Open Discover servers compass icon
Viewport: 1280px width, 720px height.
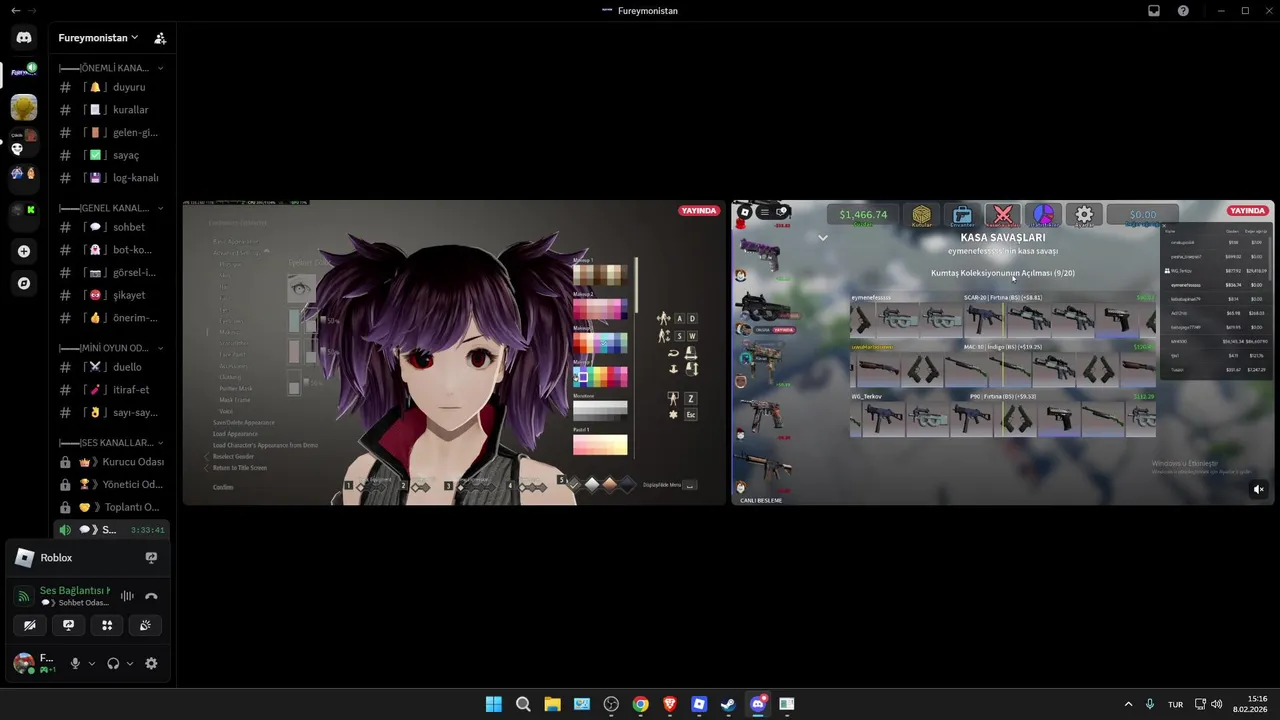[x=24, y=284]
